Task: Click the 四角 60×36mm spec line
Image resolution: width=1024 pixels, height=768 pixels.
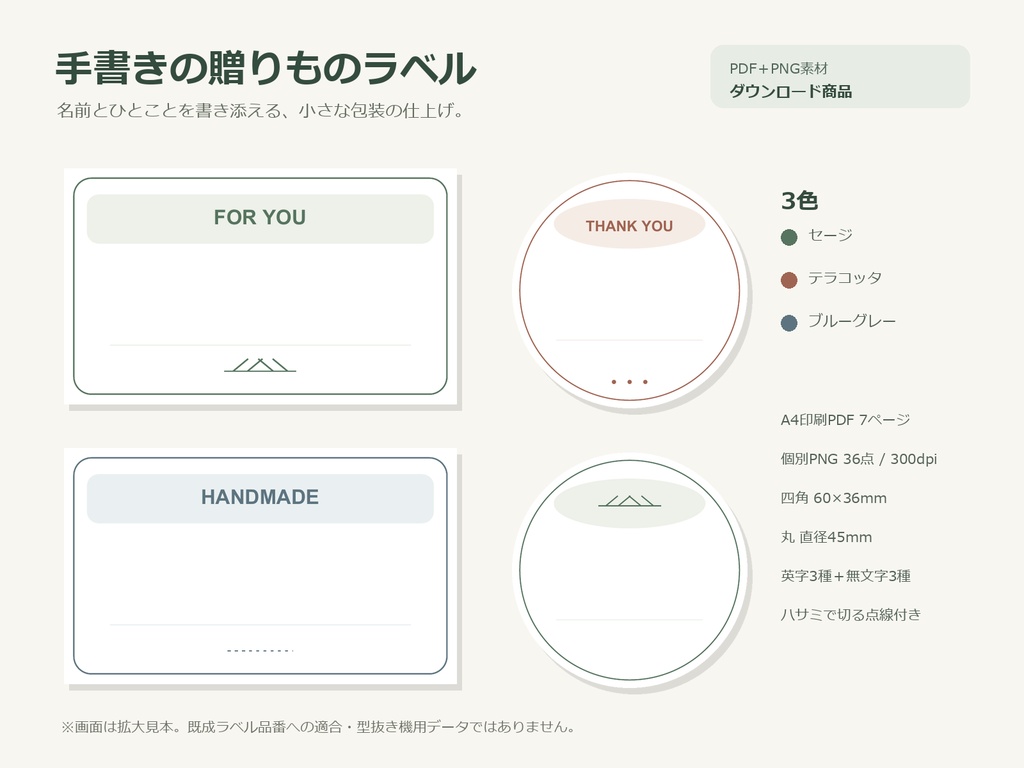Action: click(x=833, y=498)
